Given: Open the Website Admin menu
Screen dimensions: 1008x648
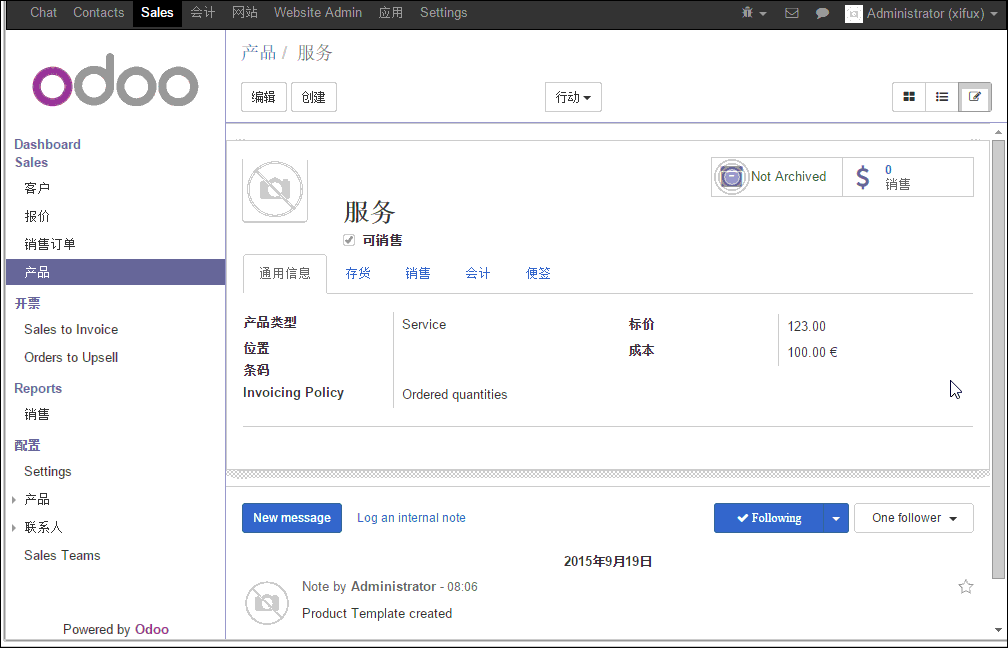Looking at the screenshot, I should 317,13.
